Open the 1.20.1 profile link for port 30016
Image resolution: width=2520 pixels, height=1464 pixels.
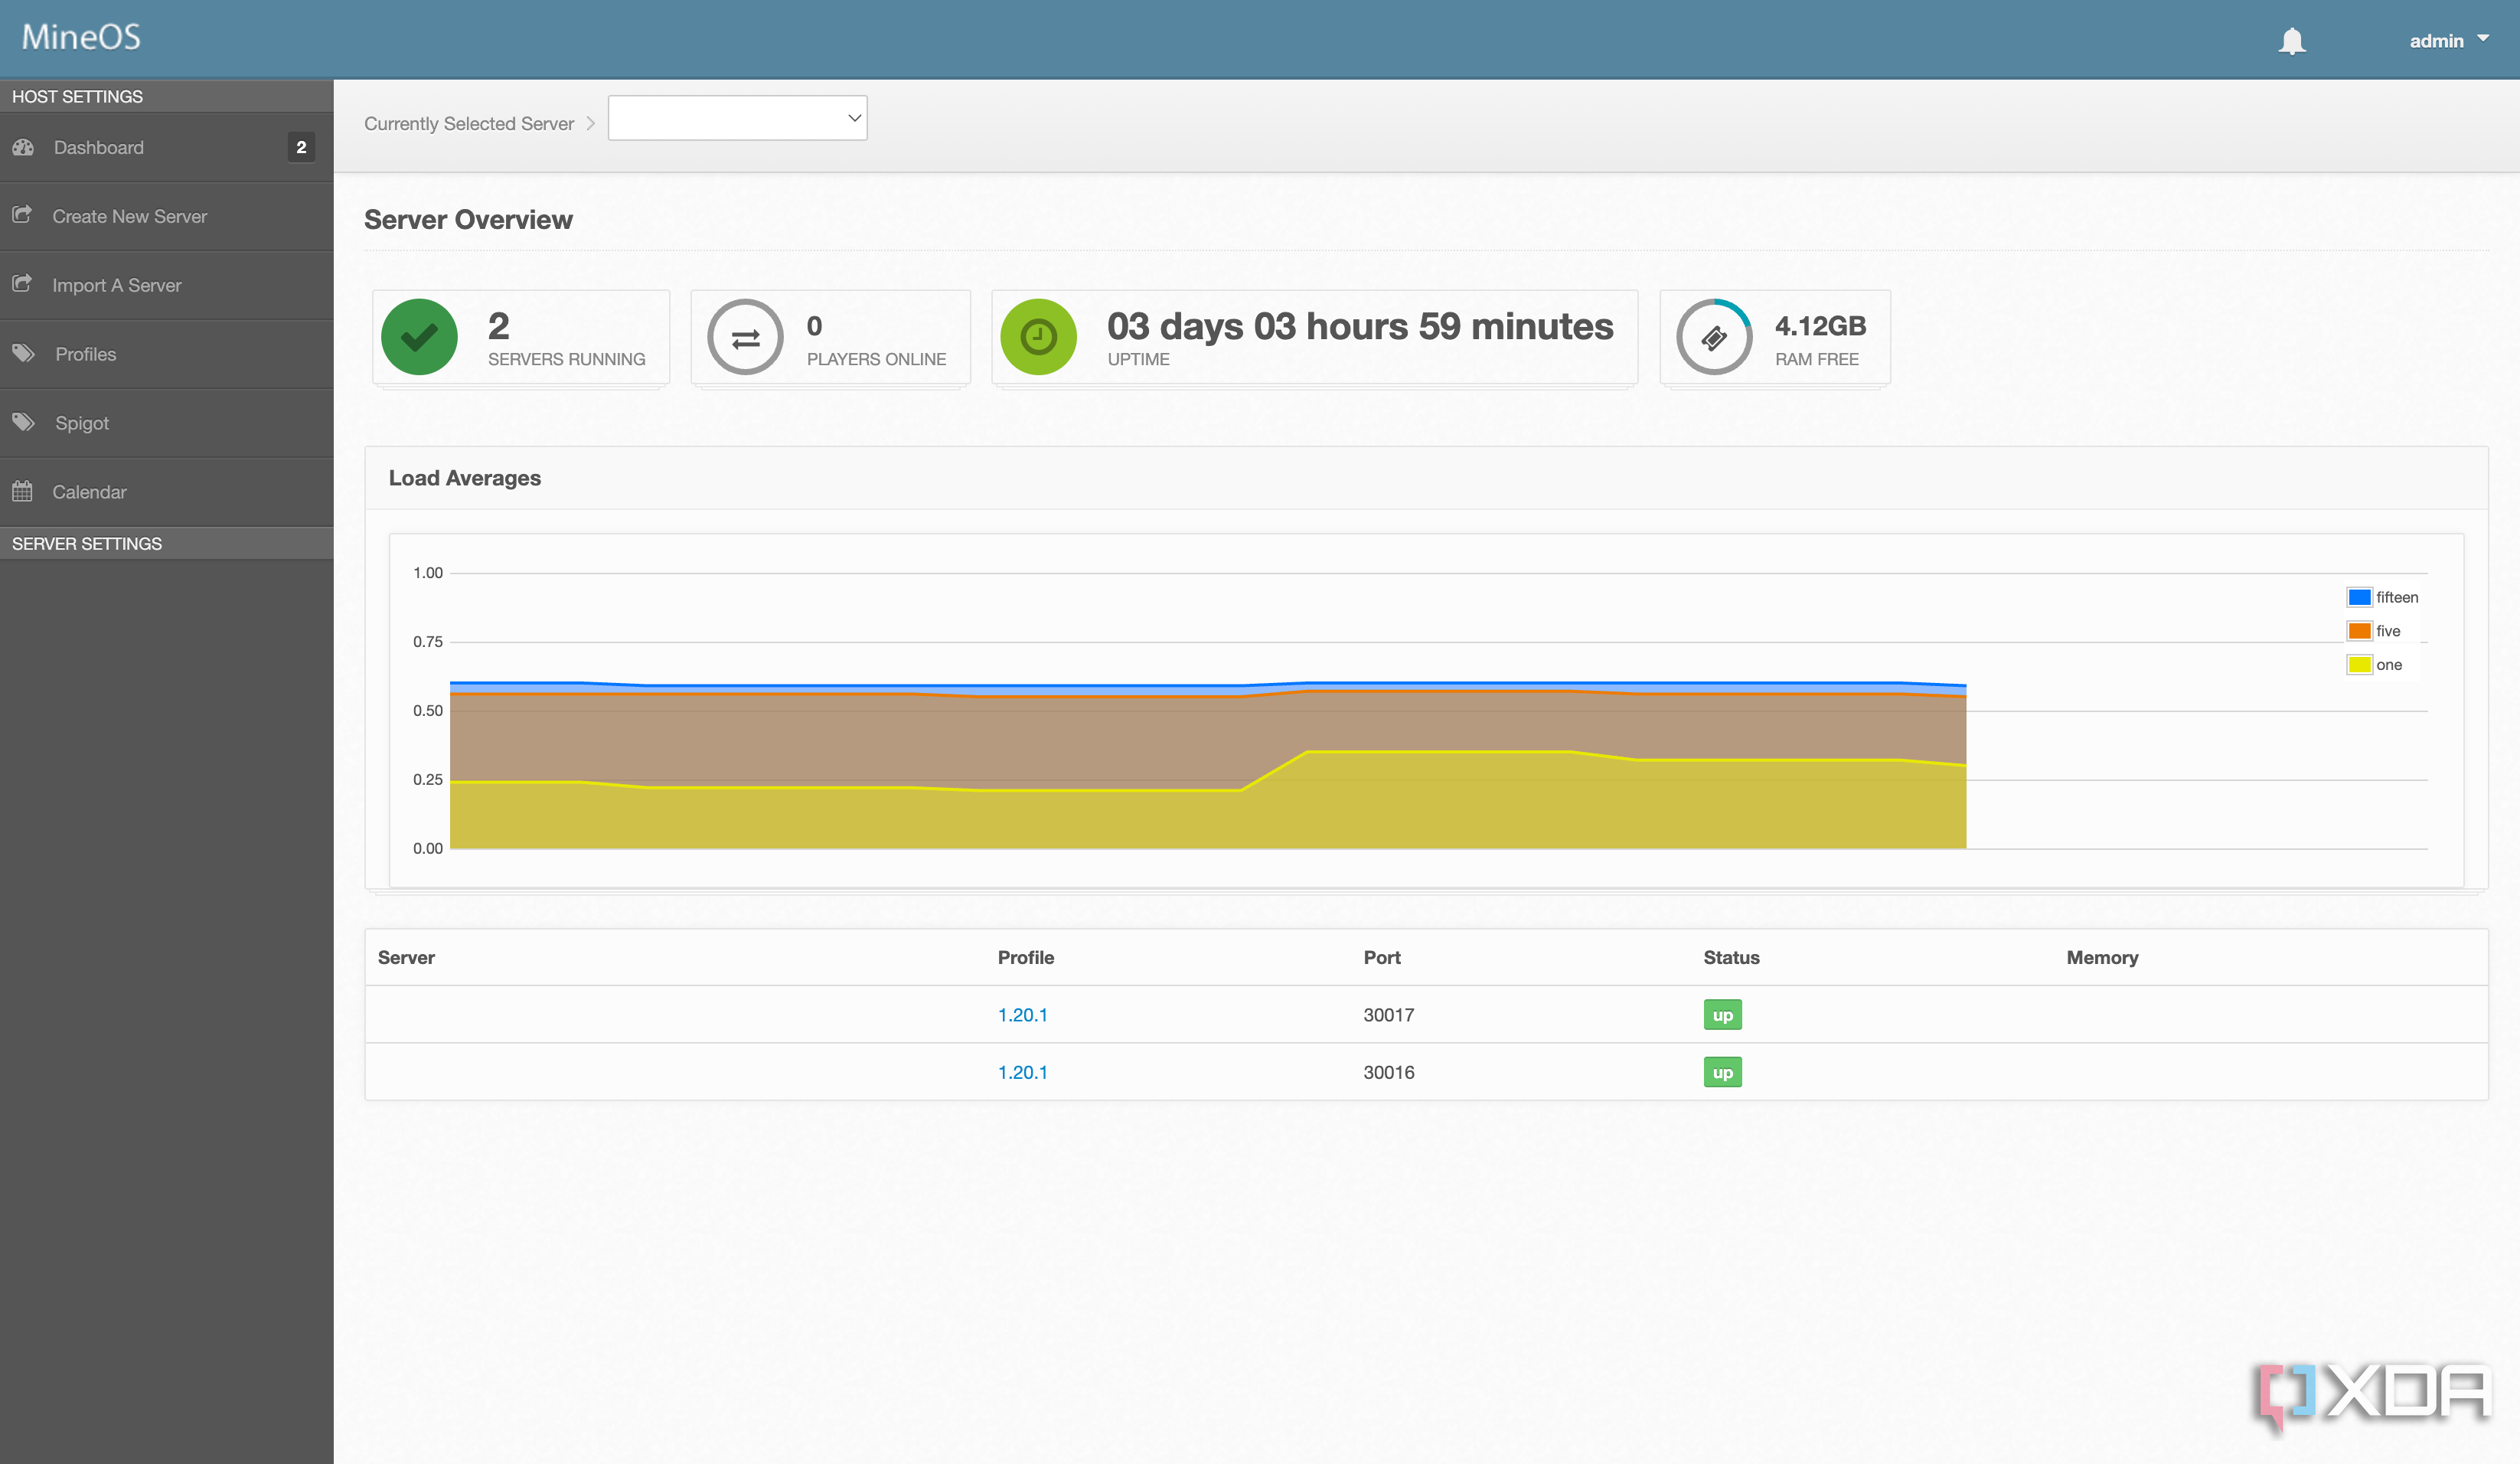[x=1022, y=1072]
